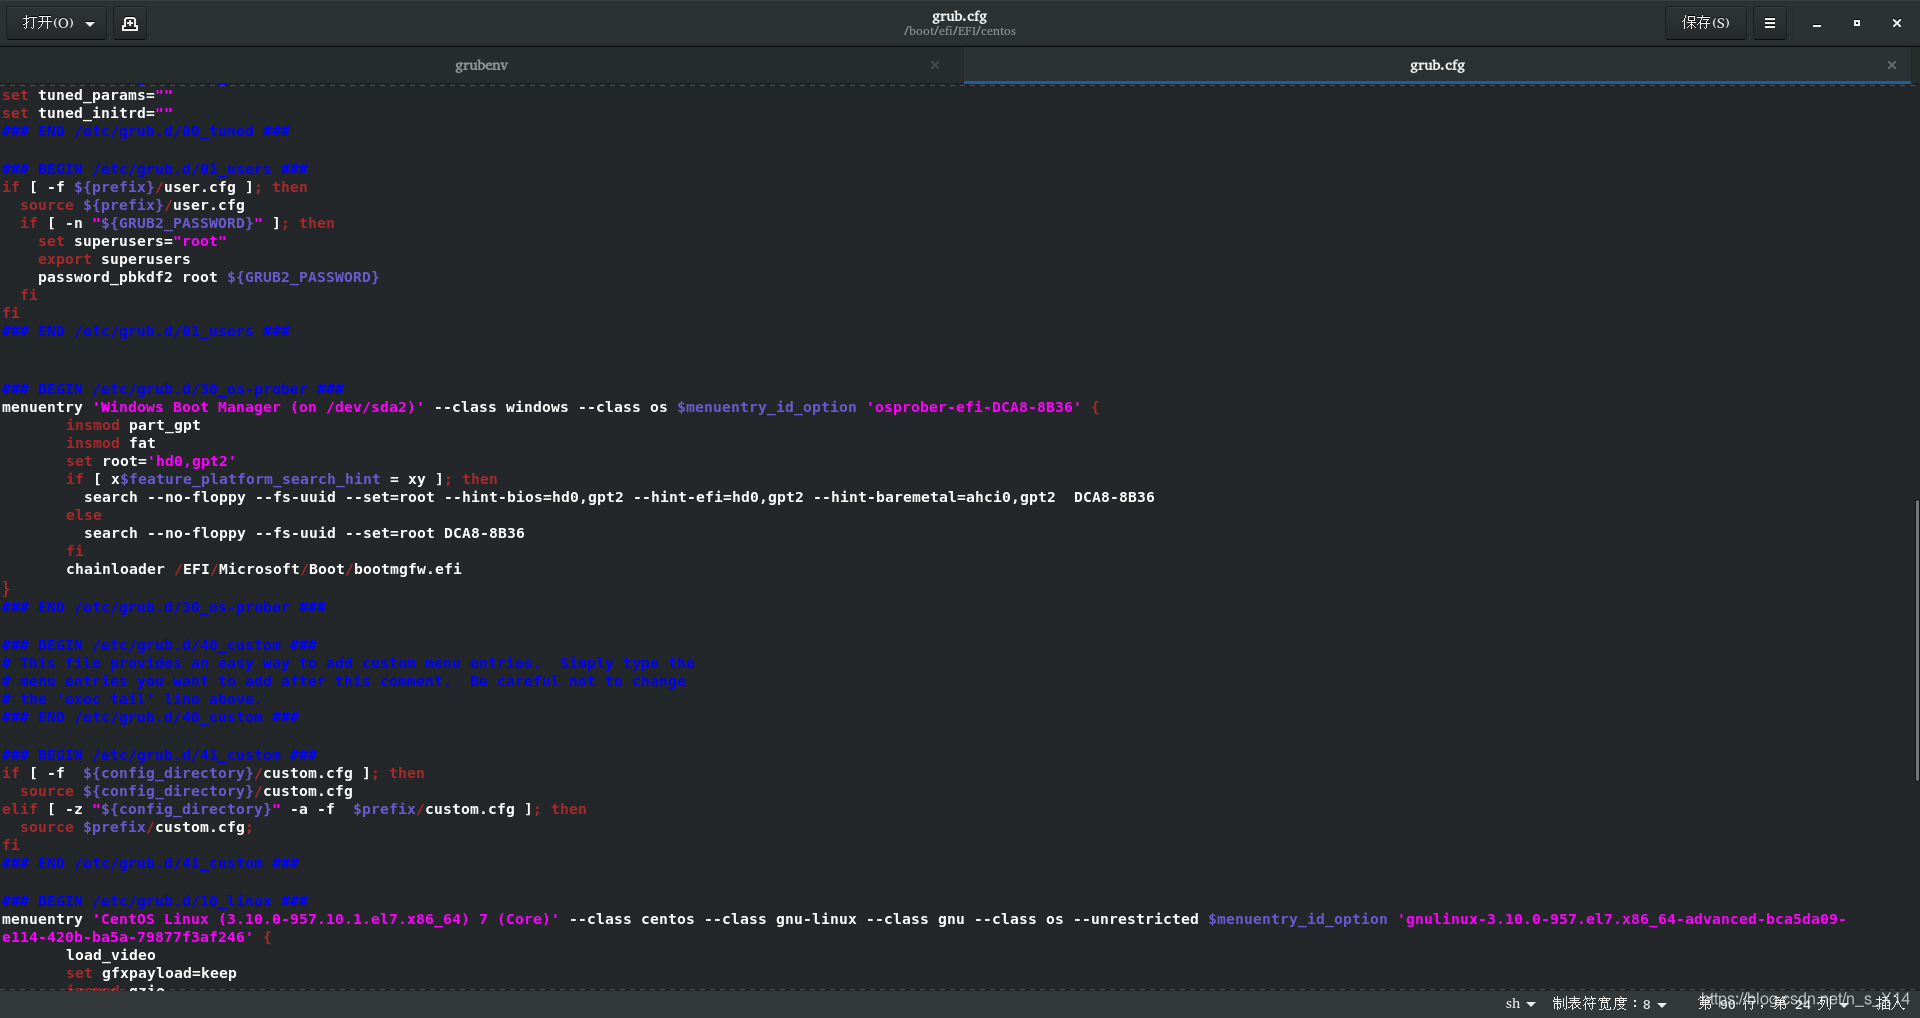This screenshot has height=1018, width=1920.
Task: Click the 'set gfxpayload=keep' line
Action: click(151, 973)
